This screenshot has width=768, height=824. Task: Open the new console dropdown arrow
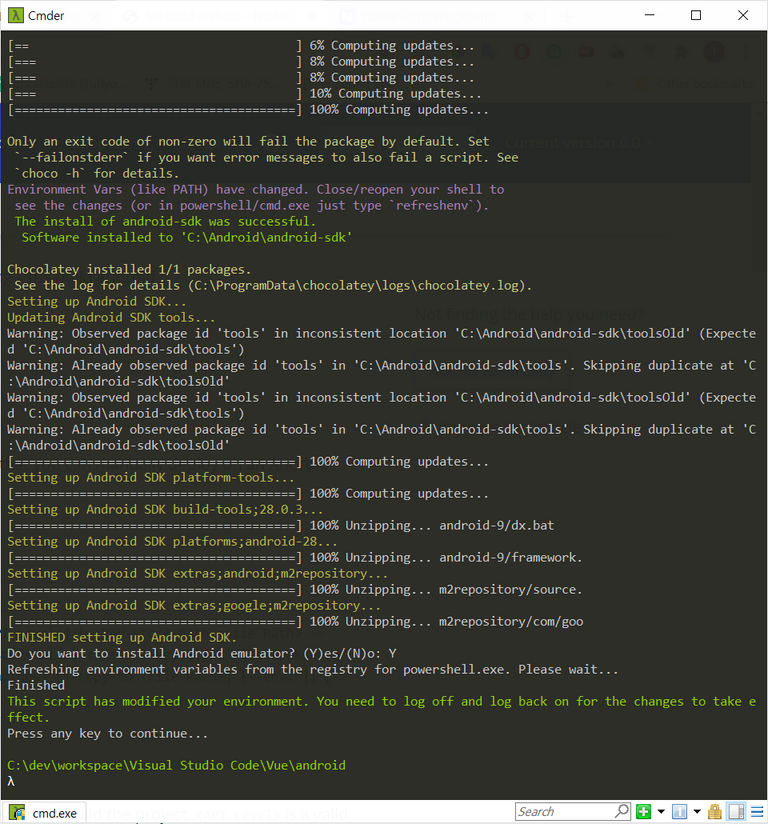(661, 811)
